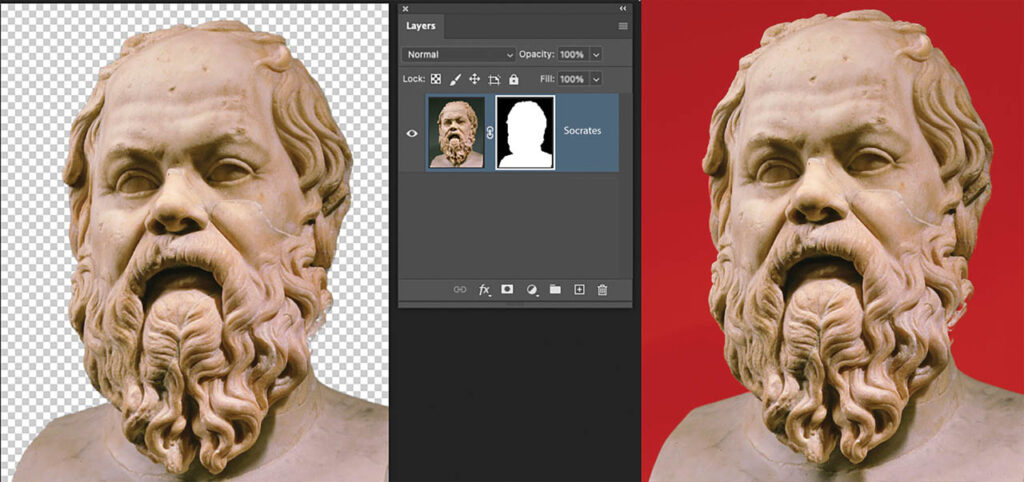Open the Normal blend mode dropdown
1024x482 pixels.
coord(459,55)
